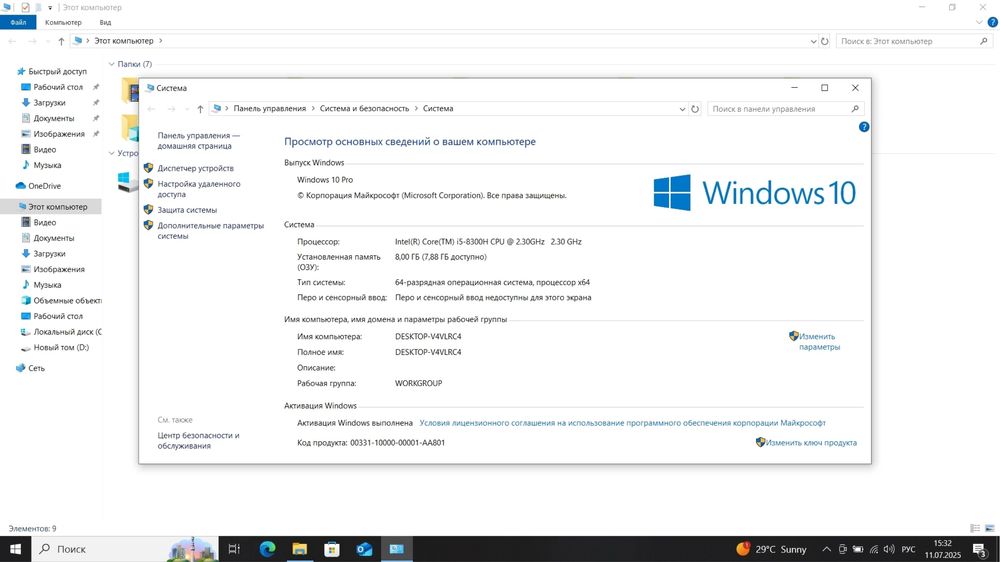Open Вид ribbon tab in Explorer

(x=105, y=22)
